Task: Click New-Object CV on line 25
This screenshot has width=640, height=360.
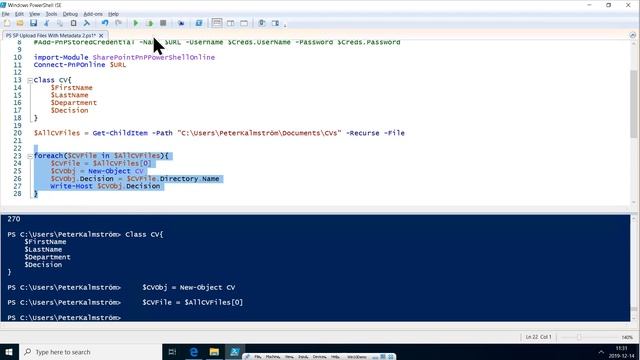Action: pos(116,171)
